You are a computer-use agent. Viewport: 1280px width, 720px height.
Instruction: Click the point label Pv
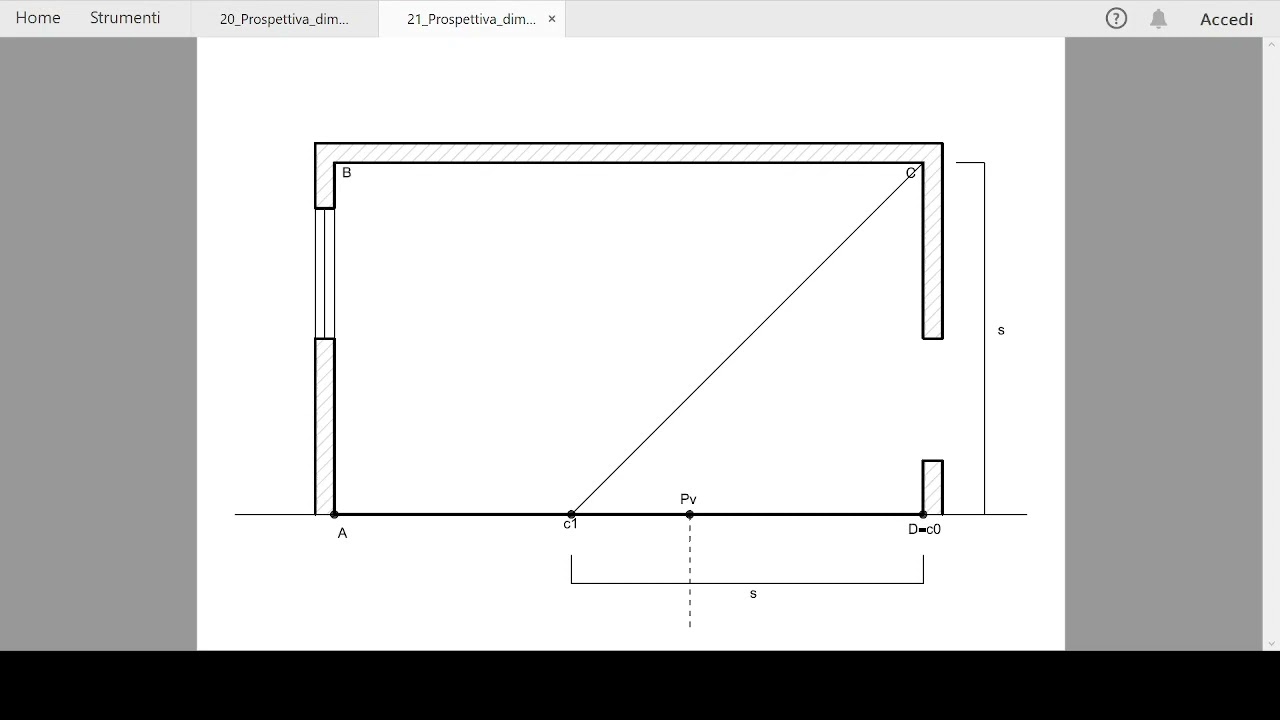point(688,499)
